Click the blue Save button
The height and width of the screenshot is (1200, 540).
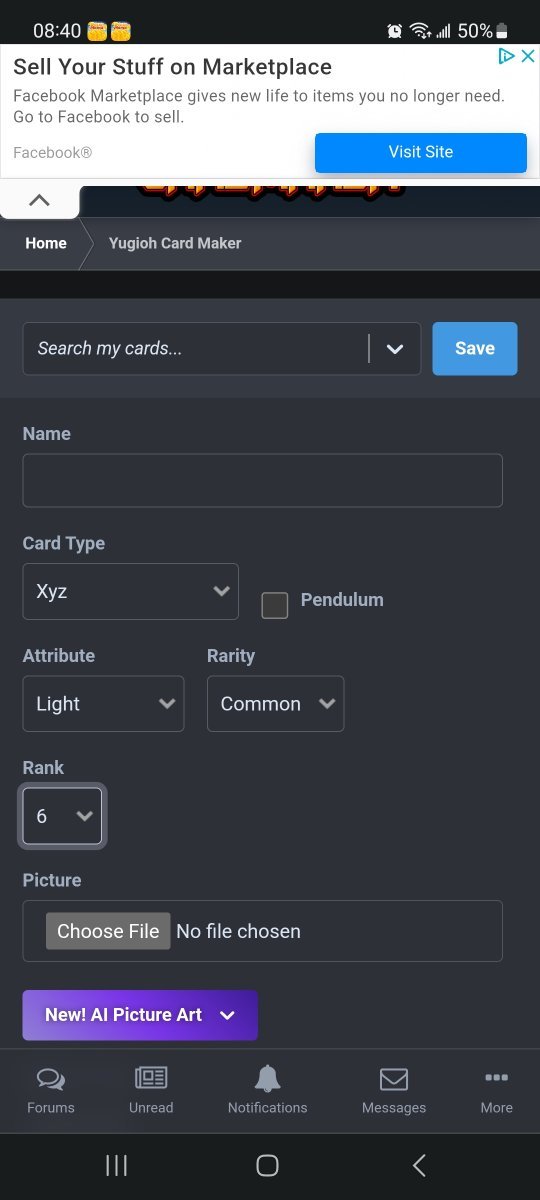click(x=475, y=348)
